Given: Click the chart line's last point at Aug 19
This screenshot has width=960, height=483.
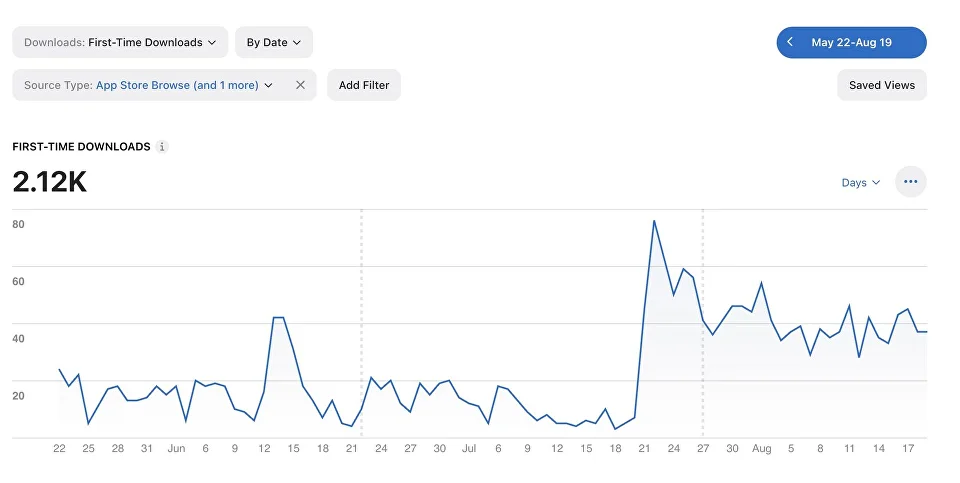Looking at the screenshot, I should (926, 332).
